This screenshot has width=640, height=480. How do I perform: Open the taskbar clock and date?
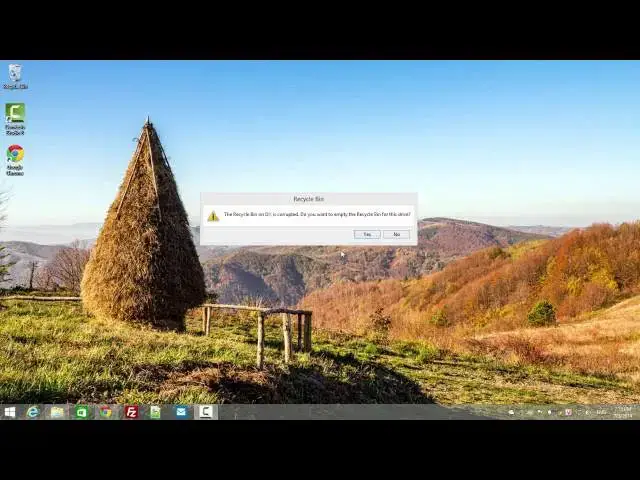[x=623, y=412]
